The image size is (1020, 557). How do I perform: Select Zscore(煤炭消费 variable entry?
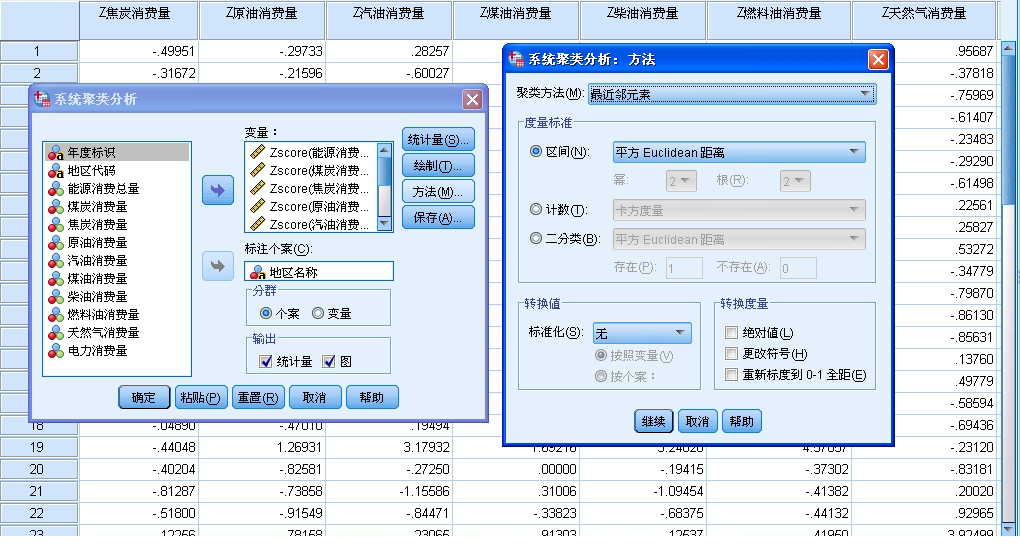click(x=312, y=170)
